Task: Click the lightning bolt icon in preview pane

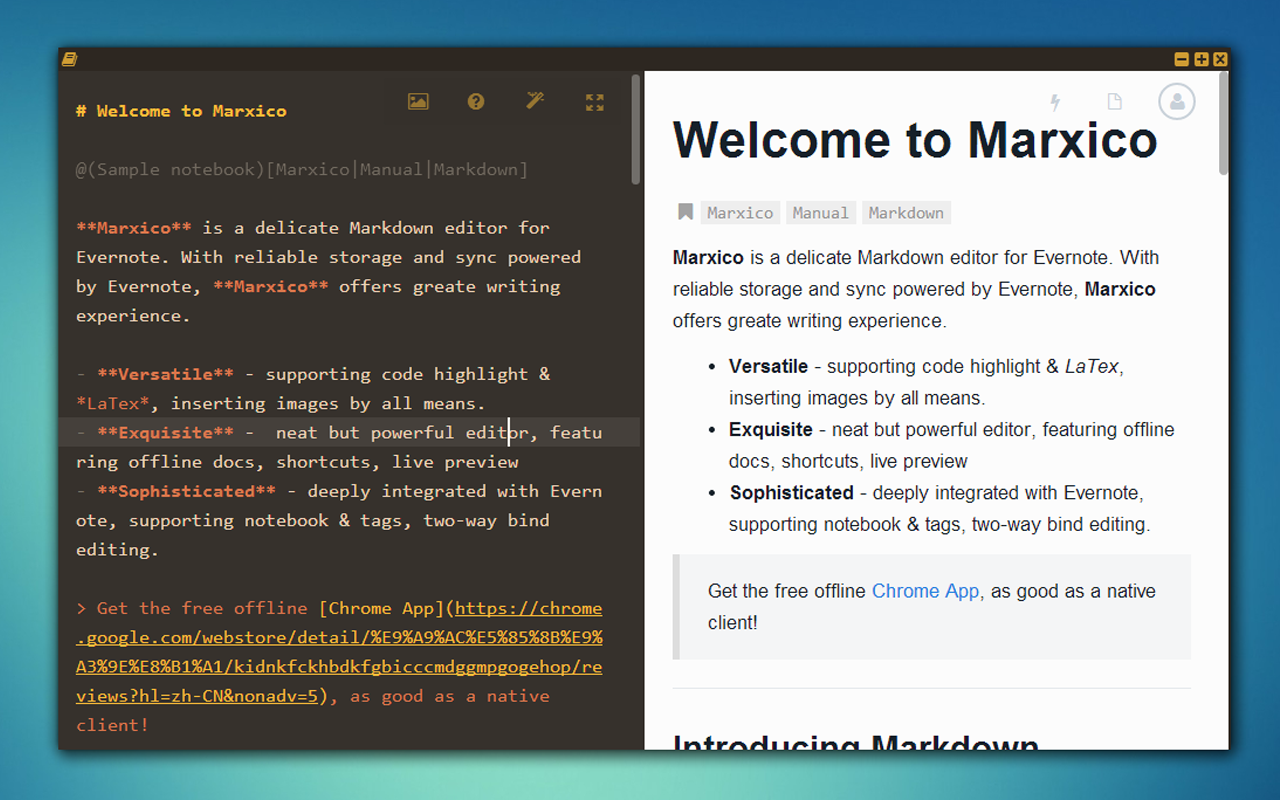Action: pos(1055,101)
